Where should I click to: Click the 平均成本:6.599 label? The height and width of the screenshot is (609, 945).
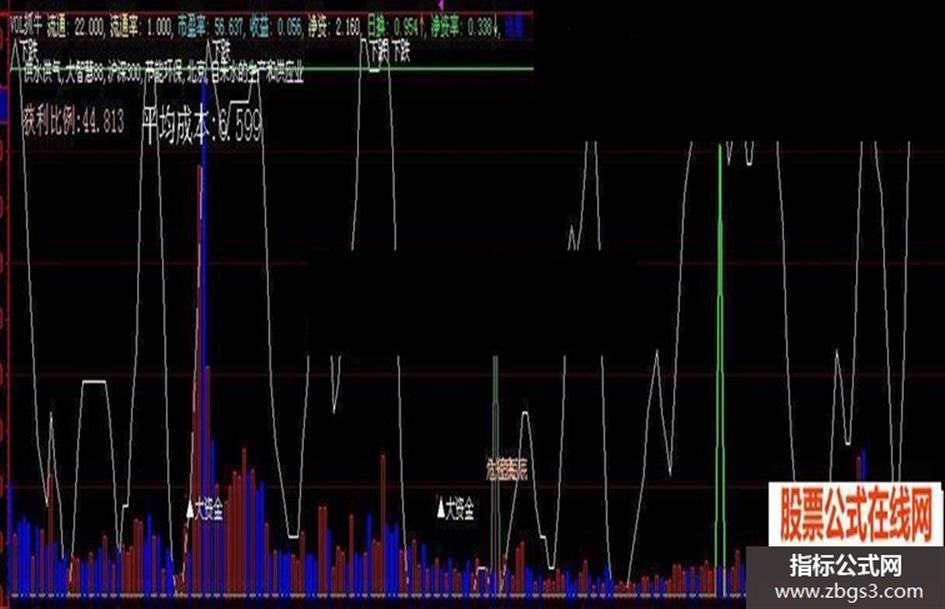(201, 125)
